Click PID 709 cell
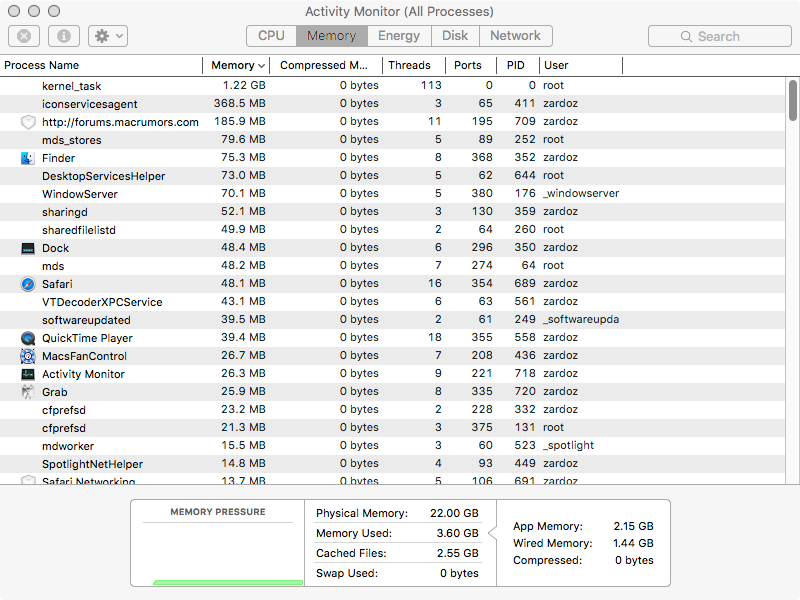The image size is (800, 600). pyautogui.click(x=524, y=121)
